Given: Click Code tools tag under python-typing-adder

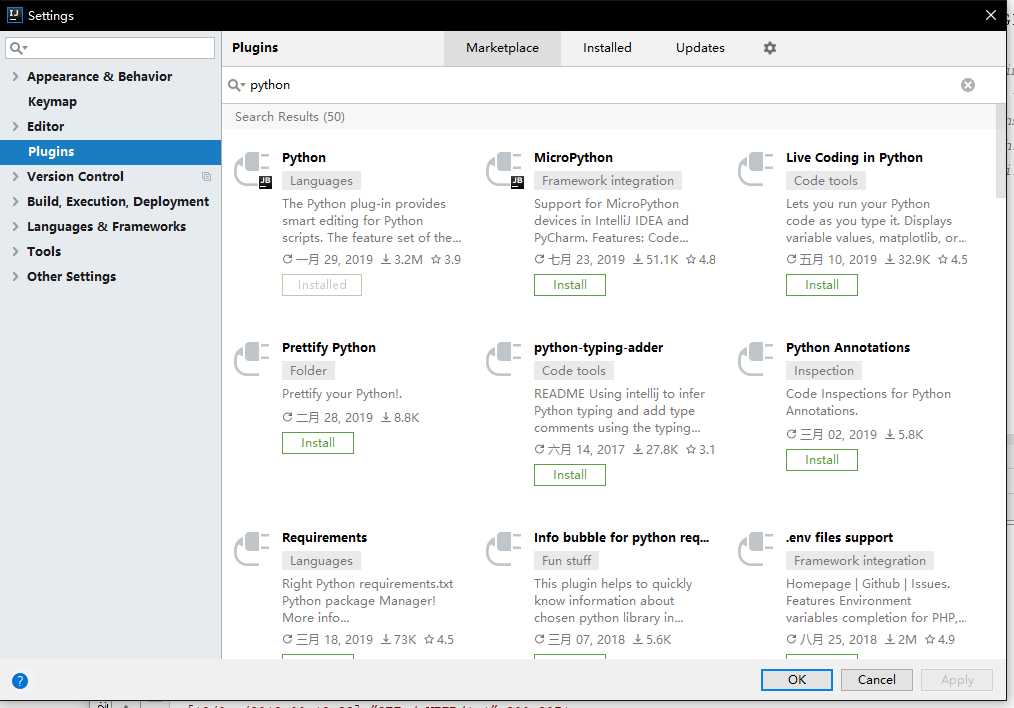Looking at the screenshot, I should click(574, 371).
